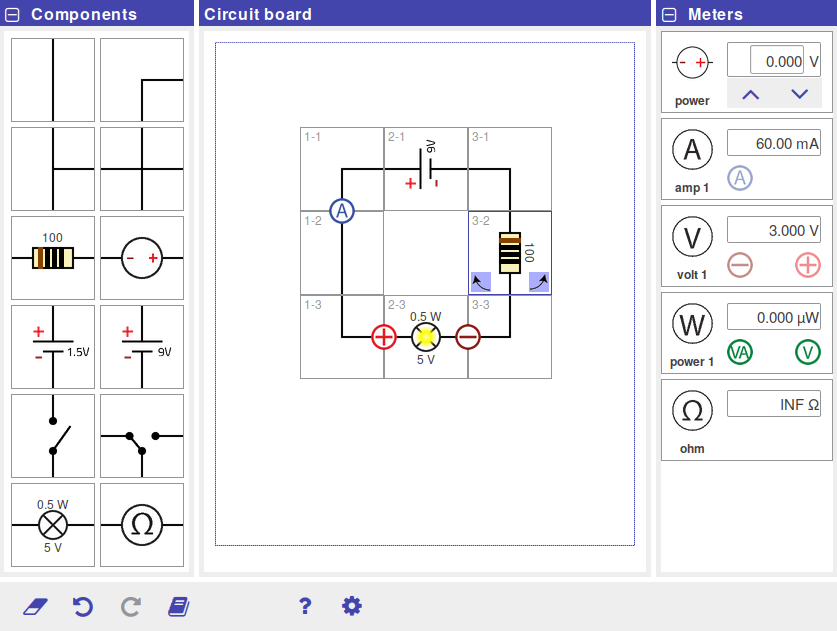Viewport: 837px width, 631px height.
Task: Toggle the amp 1 ammeter probe
Action: point(740,178)
